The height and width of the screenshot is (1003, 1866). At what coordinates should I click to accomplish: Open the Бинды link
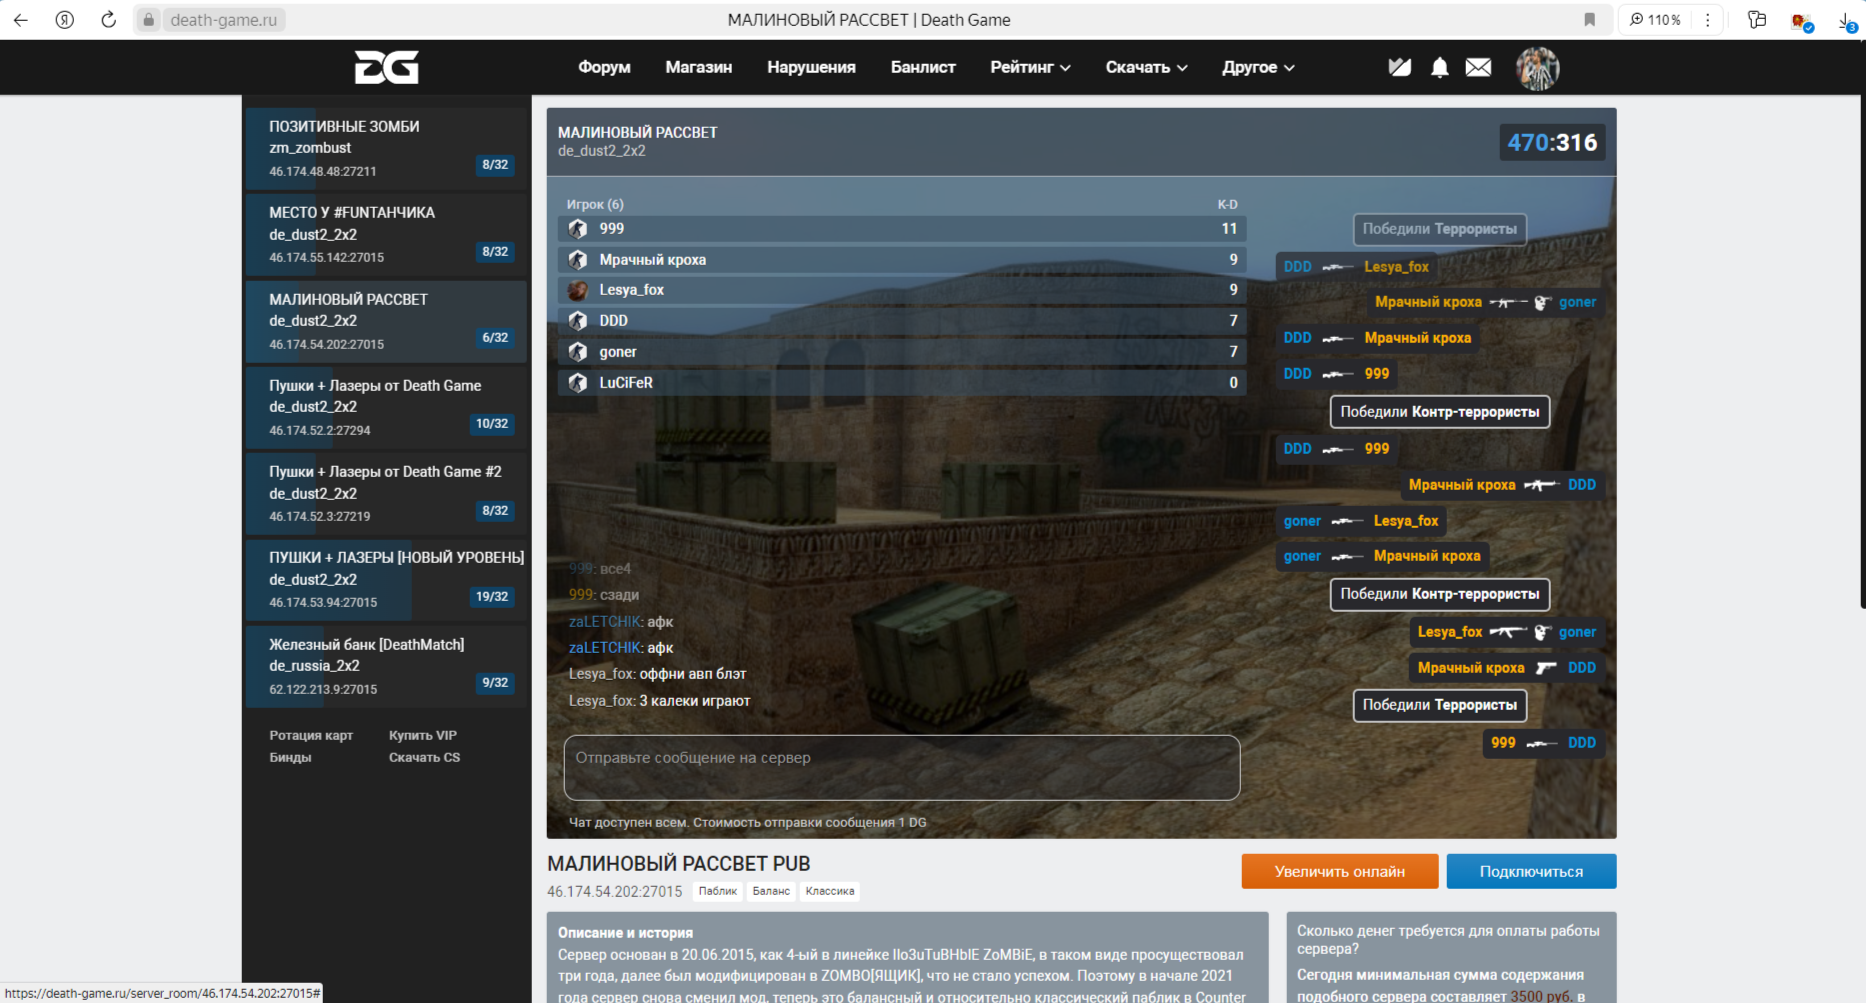pyautogui.click(x=290, y=757)
